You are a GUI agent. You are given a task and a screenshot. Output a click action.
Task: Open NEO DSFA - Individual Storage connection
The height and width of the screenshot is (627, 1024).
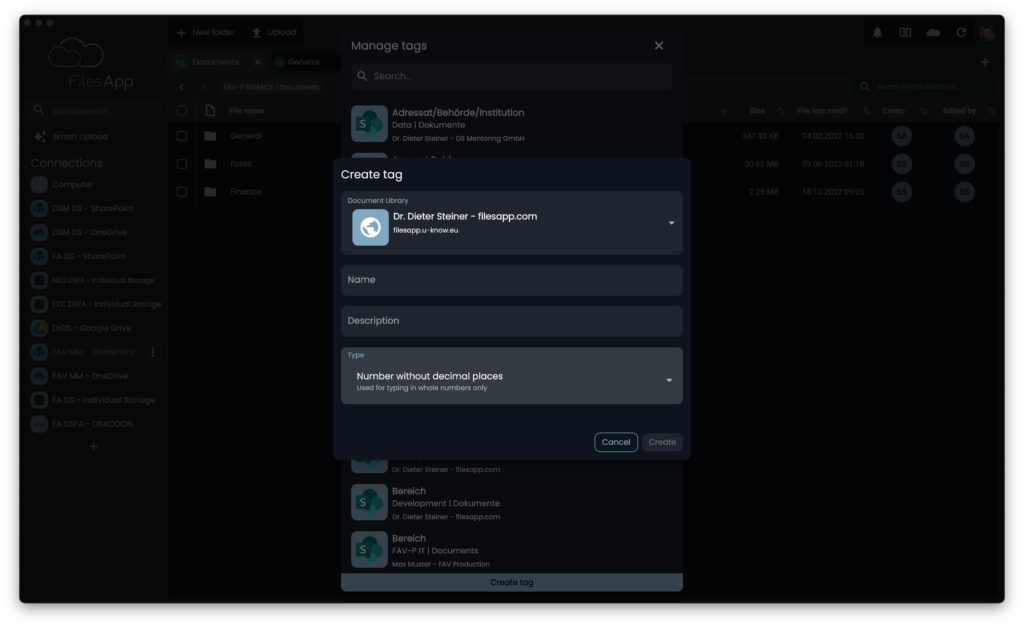[x=95, y=280]
